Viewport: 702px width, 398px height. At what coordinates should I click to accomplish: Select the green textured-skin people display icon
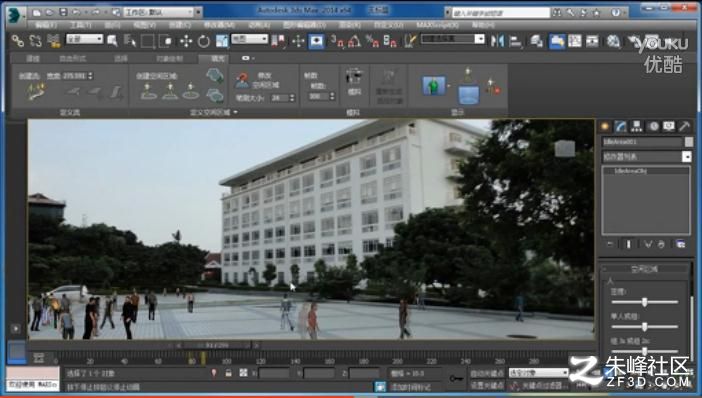click(x=433, y=86)
